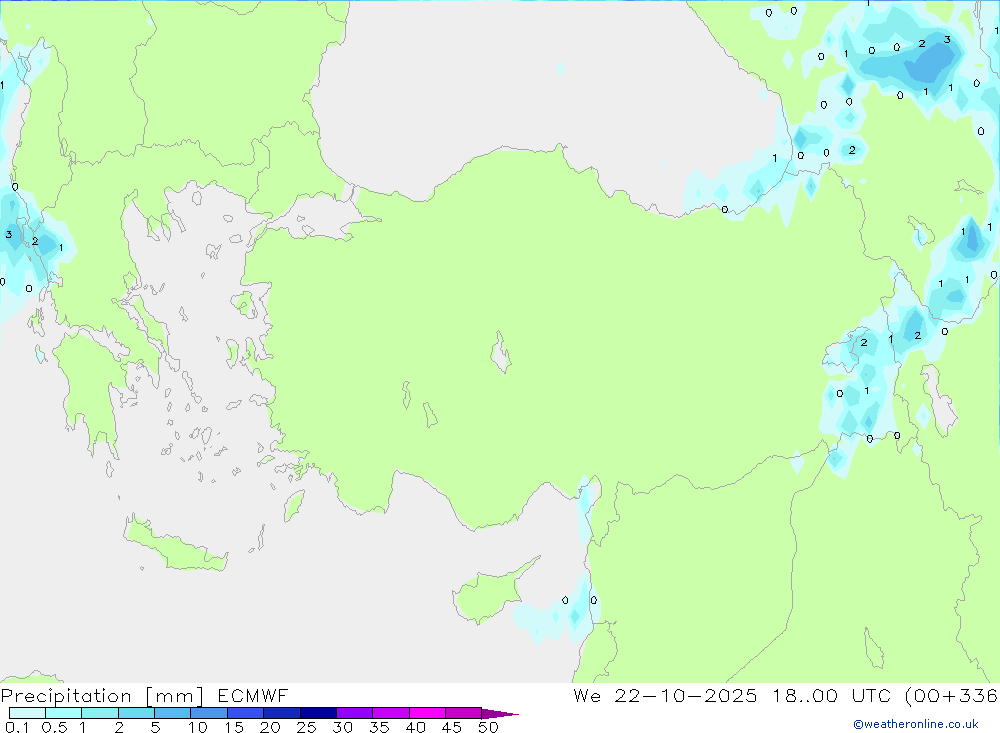Click the "30" legend scale label

coord(342,727)
